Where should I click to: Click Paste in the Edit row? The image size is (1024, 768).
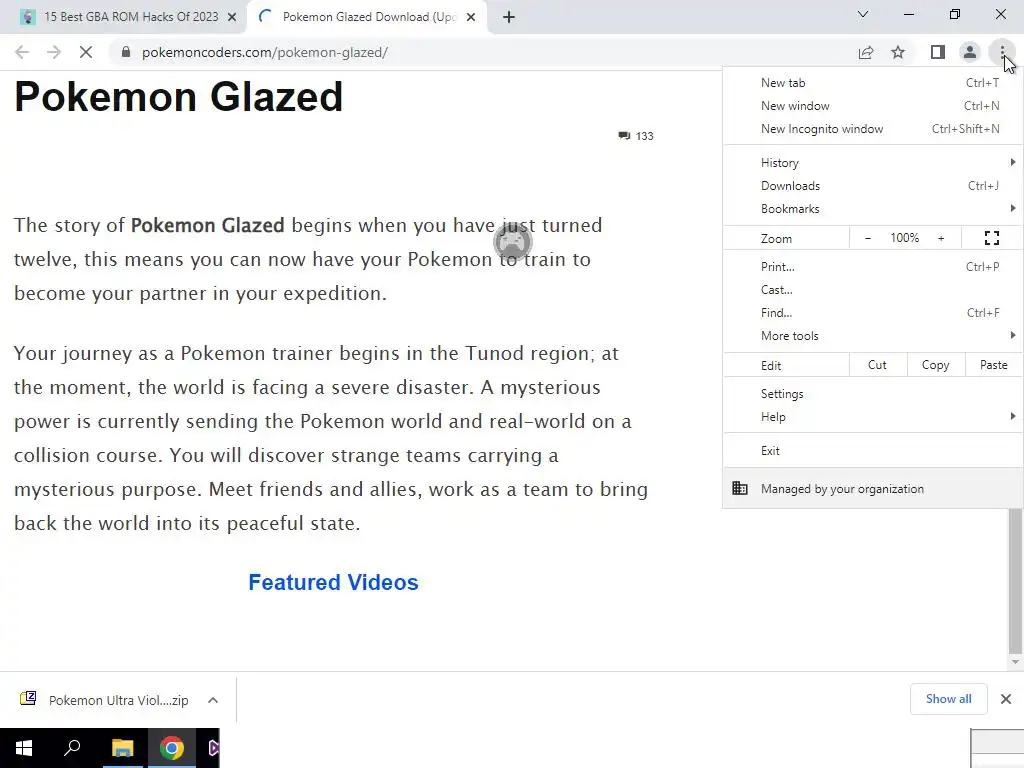(x=993, y=365)
